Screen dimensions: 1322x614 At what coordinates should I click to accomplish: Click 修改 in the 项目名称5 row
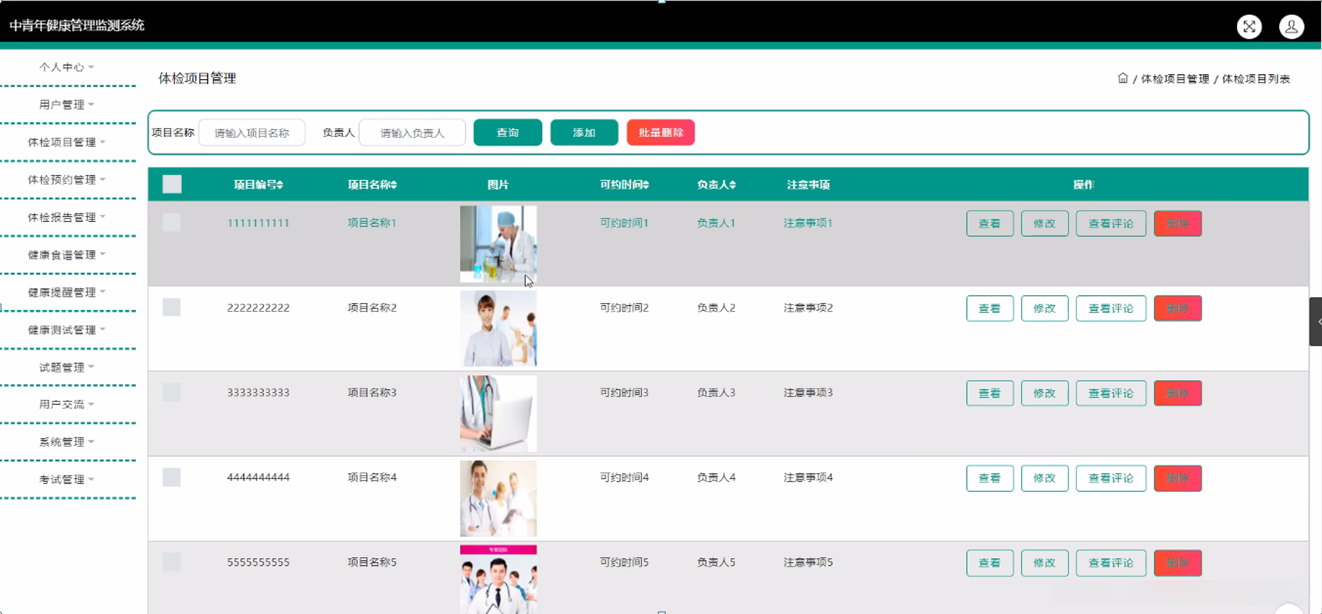[x=1045, y=563]
